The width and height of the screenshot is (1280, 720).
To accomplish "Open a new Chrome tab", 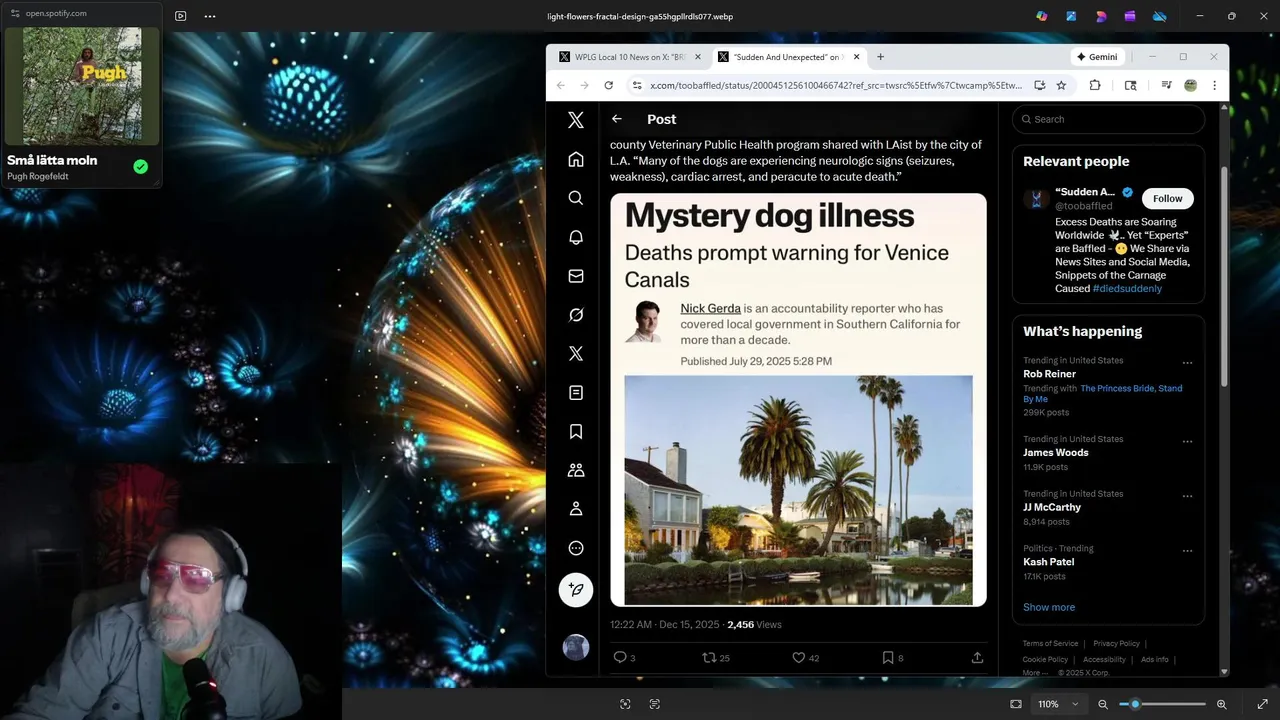I will [880, 57].
